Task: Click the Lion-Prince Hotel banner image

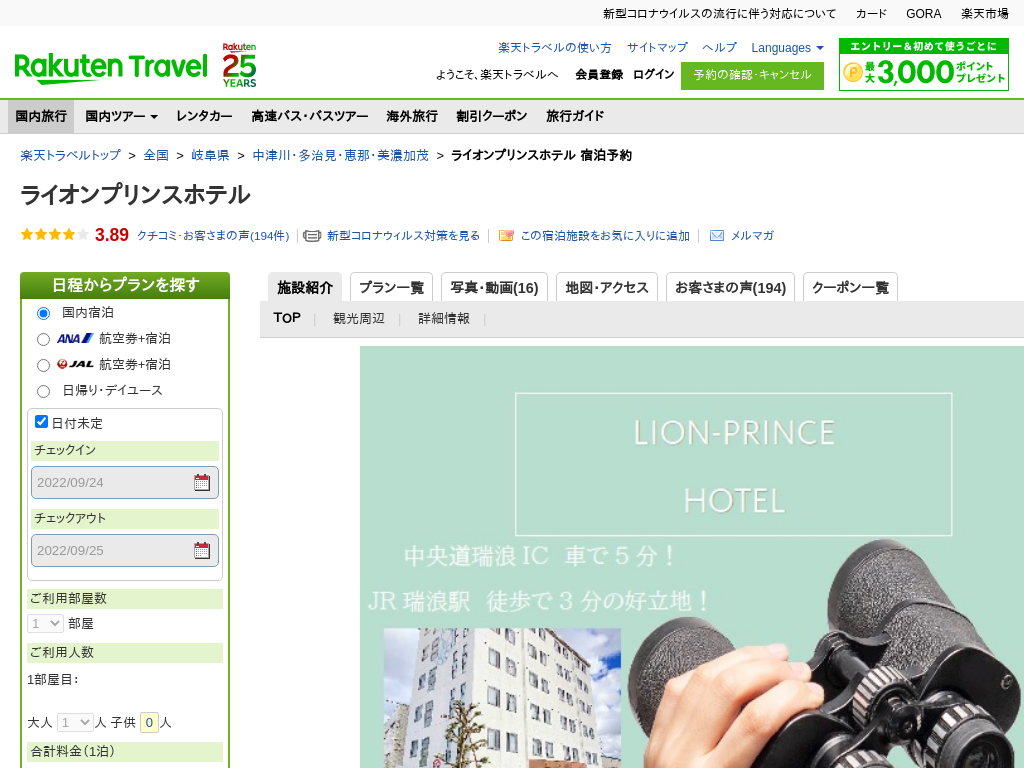Action: click(x=692, y=557)
